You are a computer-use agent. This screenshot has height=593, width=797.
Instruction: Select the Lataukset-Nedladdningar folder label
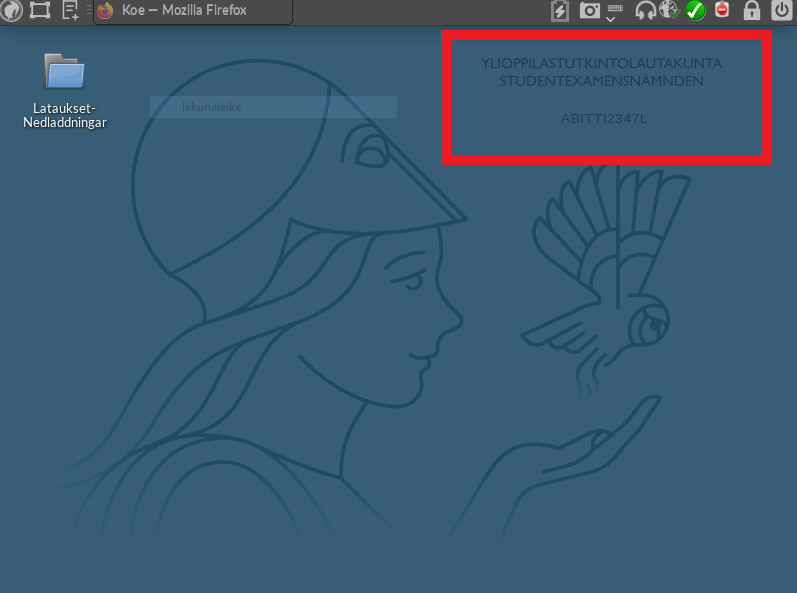coord(64,115)
